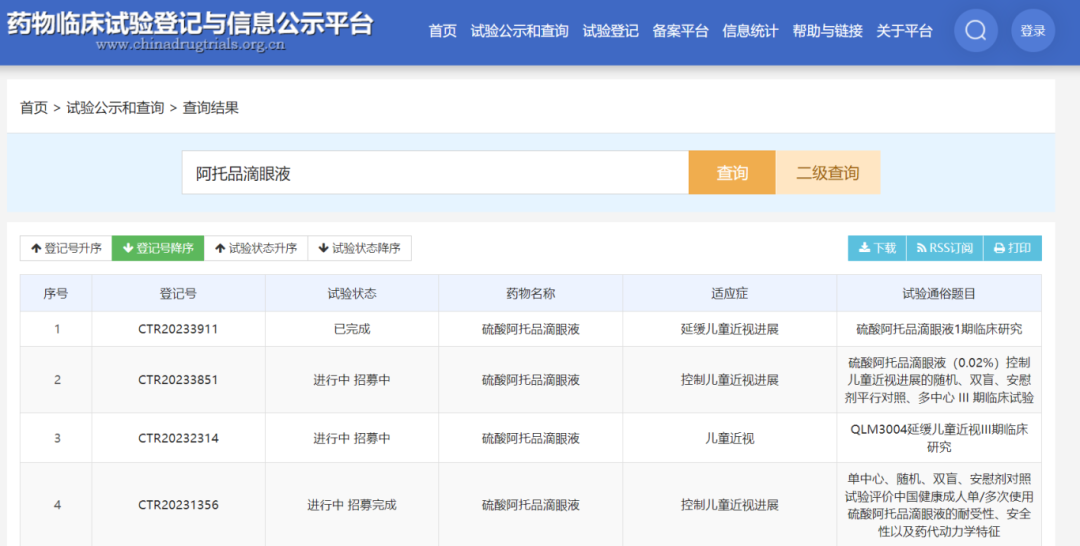Sort by 试验状态升序

(x=256, y=248)
